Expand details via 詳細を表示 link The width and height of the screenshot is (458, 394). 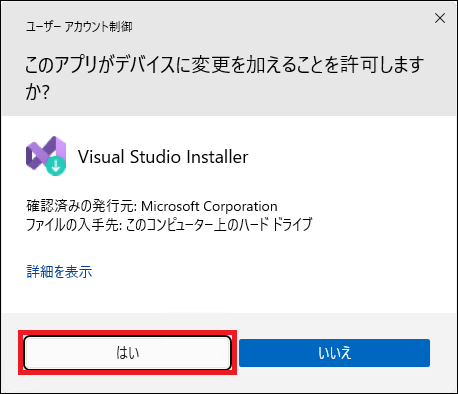tap(59, 272)
